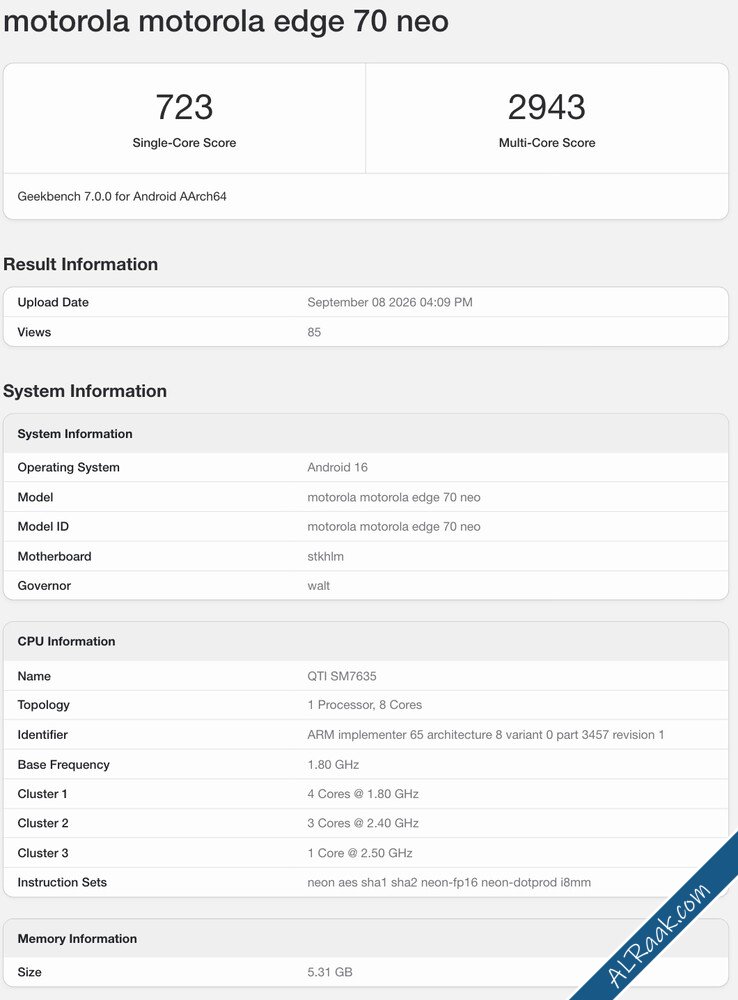738x1000 pixels.
Task: Select the Model ID value text
Action: click(394, 527)
